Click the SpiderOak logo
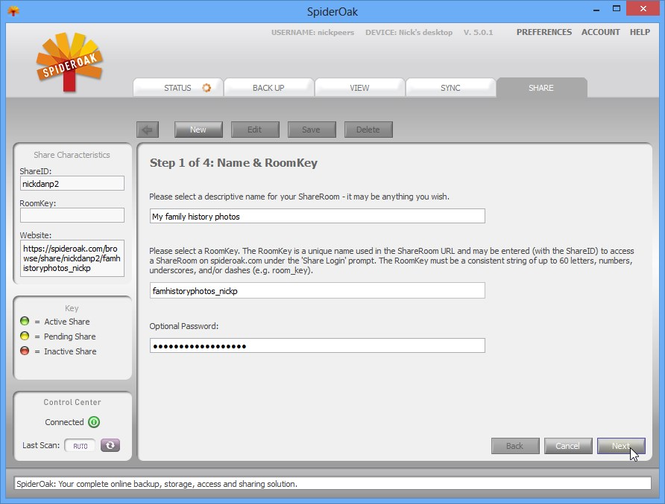The width and height of the screenshot is (665, 504). pyautogui.click(x=70, y=62)
